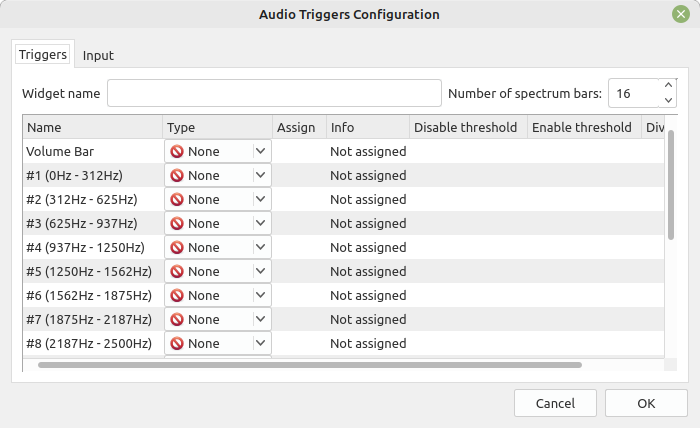
Task: Expand Type dropdown arrow for #4 (937Hz - 1250Hz)
Action: click(261, 247)
